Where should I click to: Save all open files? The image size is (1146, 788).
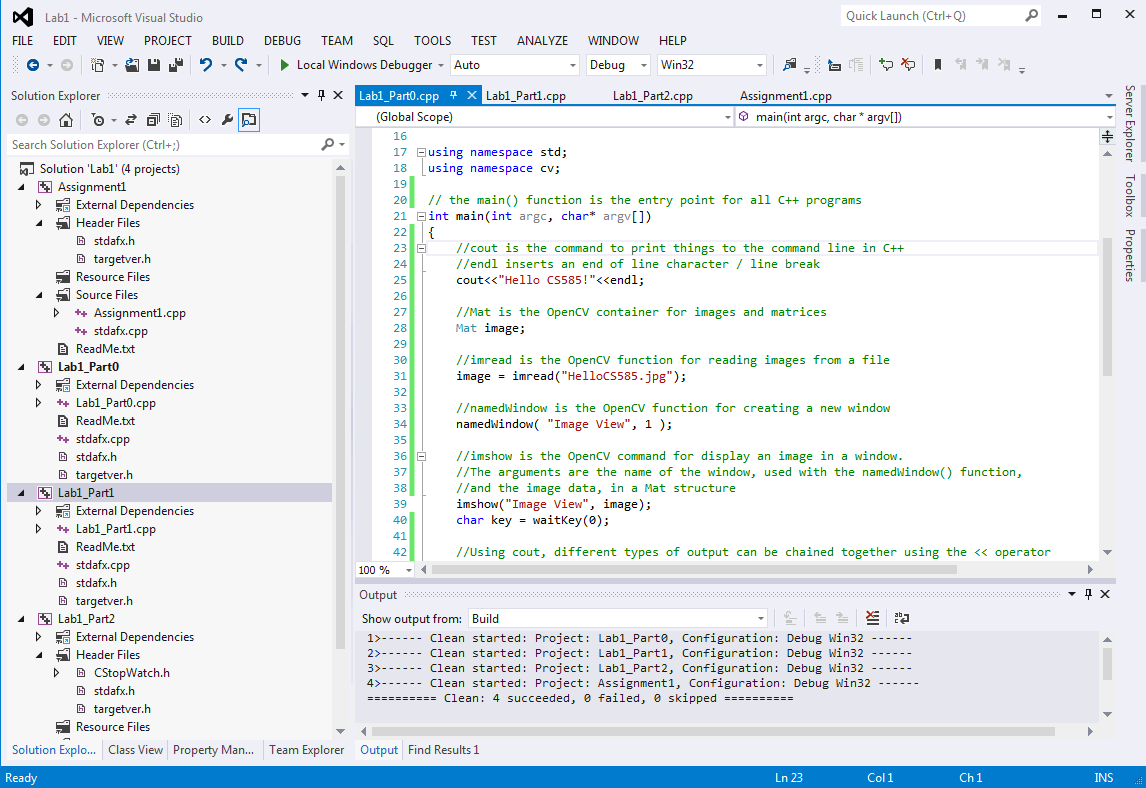coord(177,64)
